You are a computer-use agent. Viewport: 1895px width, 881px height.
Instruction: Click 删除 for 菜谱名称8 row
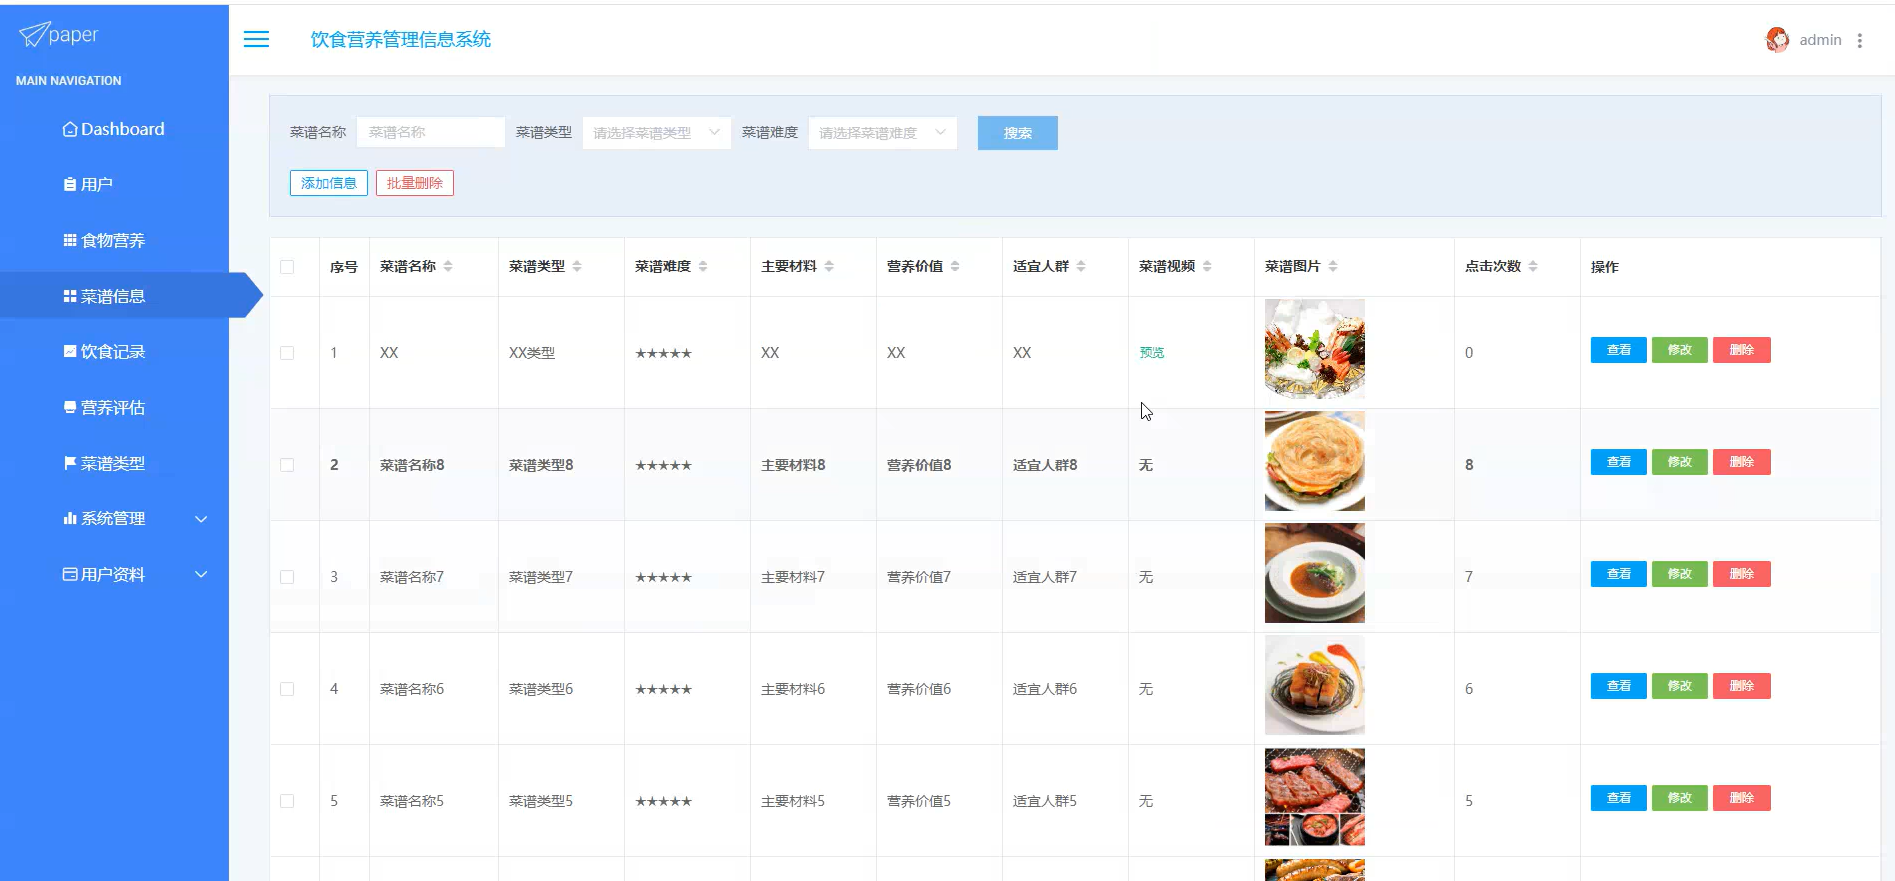[x=1742, y=462]
